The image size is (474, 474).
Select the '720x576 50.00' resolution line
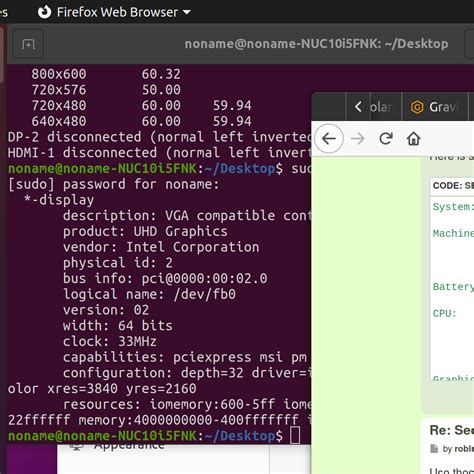click(x=106, y=90)
